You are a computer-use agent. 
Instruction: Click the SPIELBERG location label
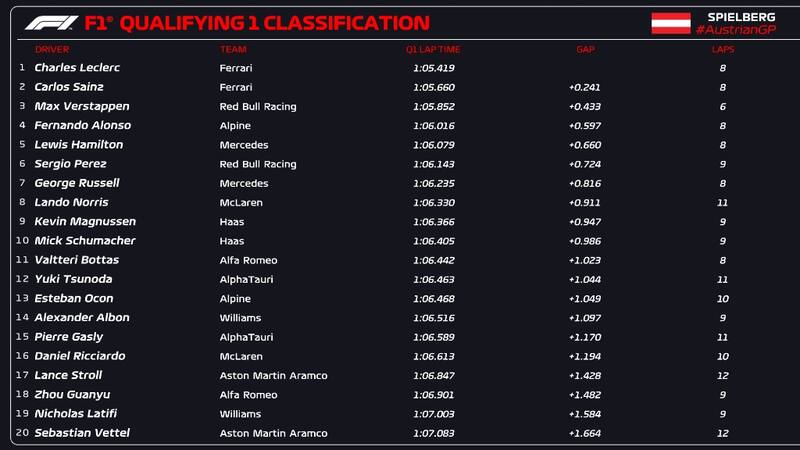pos(741,17)
